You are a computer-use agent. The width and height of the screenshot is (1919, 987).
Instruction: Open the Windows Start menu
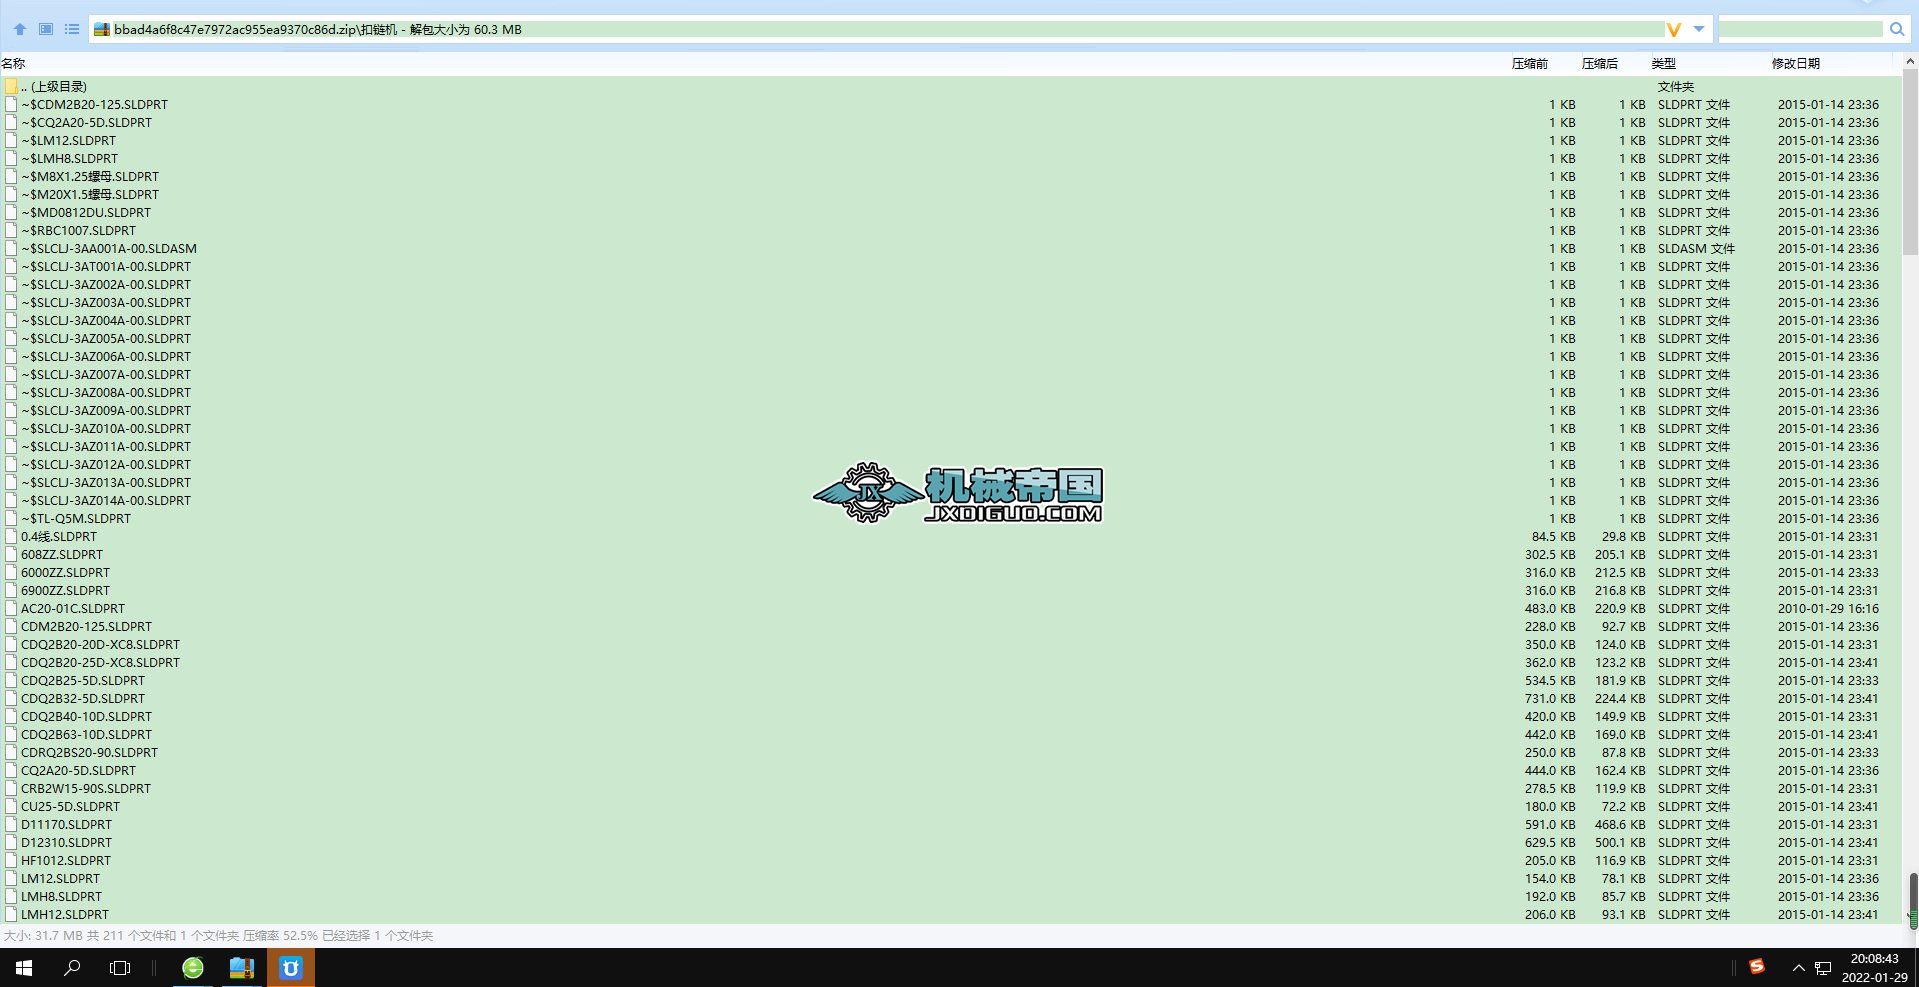click(23, 968)
